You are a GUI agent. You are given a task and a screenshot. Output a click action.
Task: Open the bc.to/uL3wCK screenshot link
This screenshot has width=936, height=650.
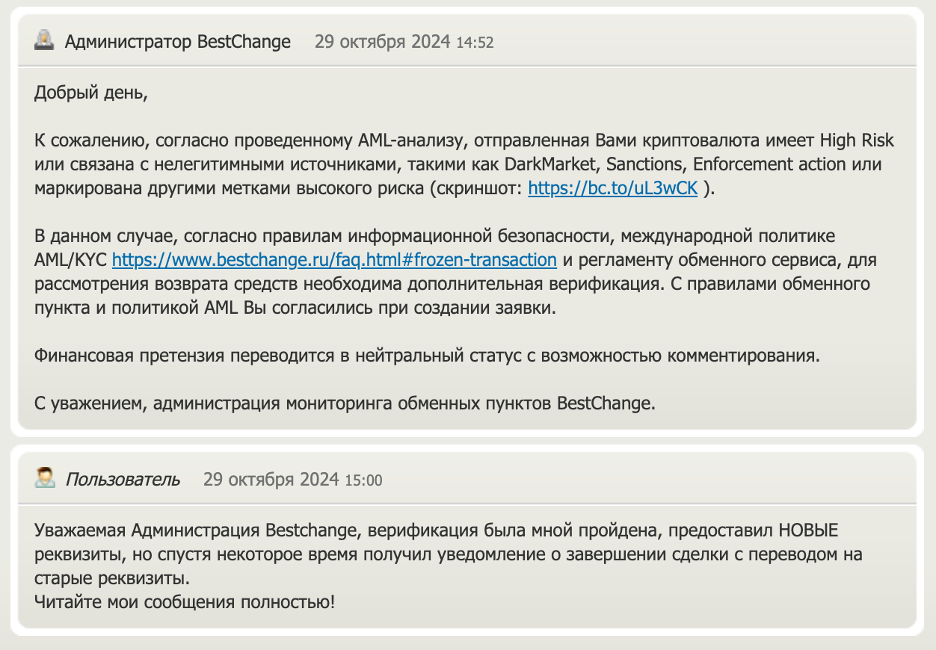point(612,188)
